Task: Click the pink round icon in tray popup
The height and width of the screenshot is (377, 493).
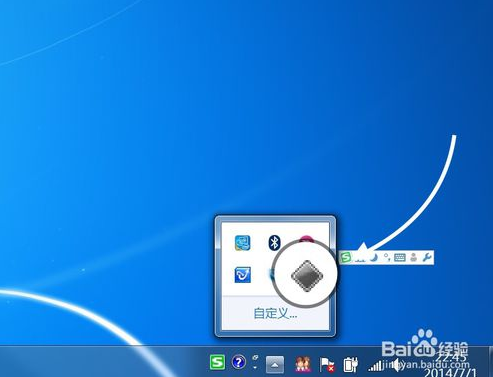Action: (x=306, y=239)
